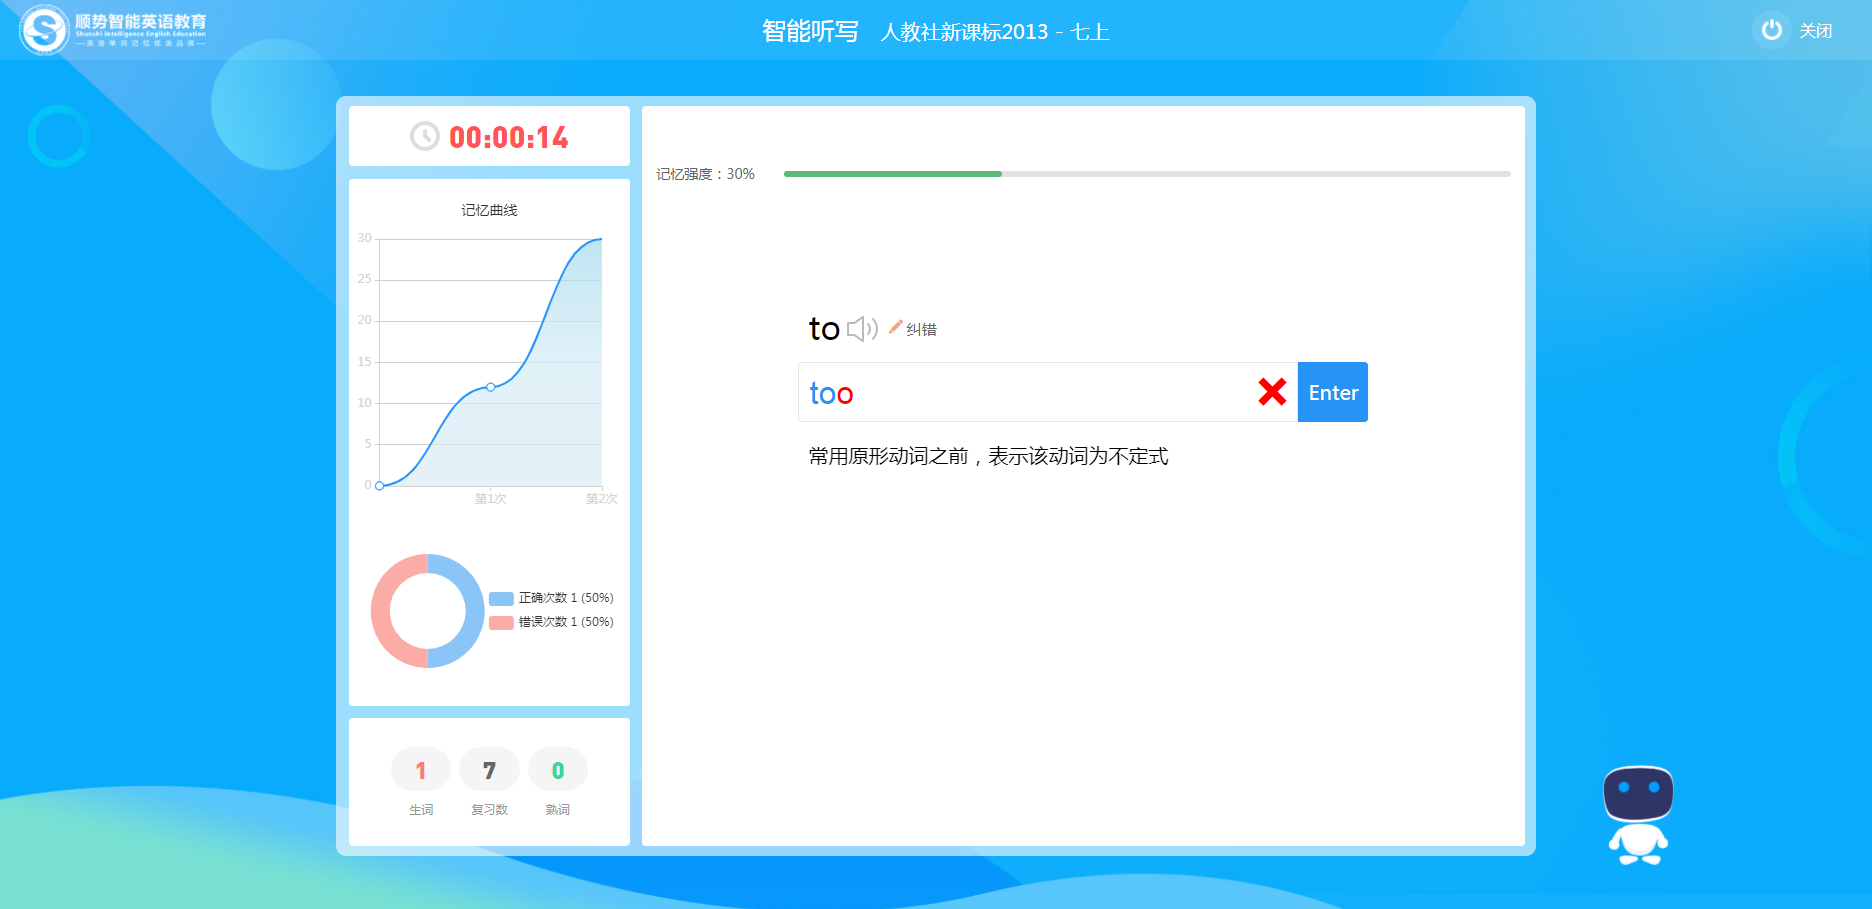This screenshot has width=1872, height=909.
Task: Toggle the 正确次数 blue legend swatch
Action: 501,598
